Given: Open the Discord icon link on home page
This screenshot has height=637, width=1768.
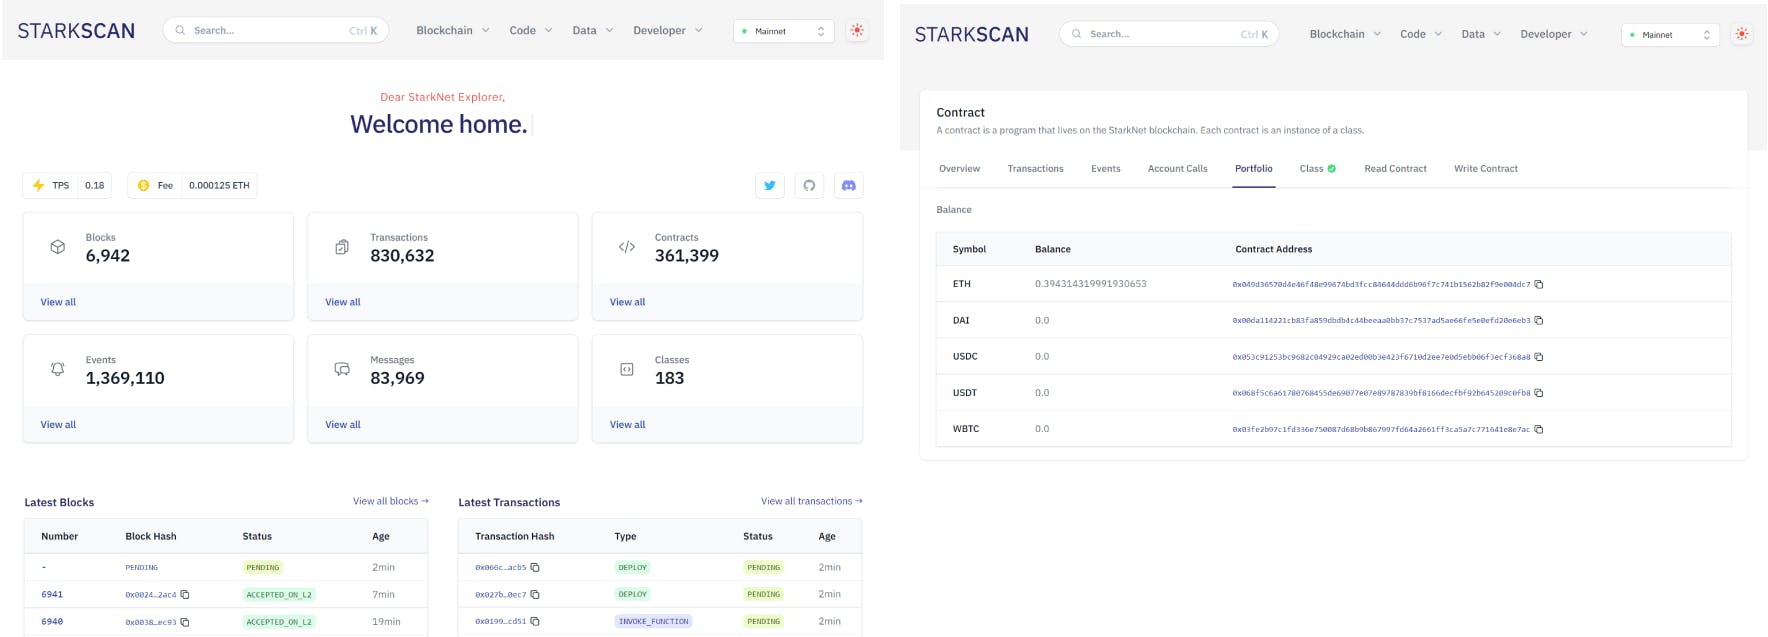Looking at the screenshot, I should coord(849,185).
